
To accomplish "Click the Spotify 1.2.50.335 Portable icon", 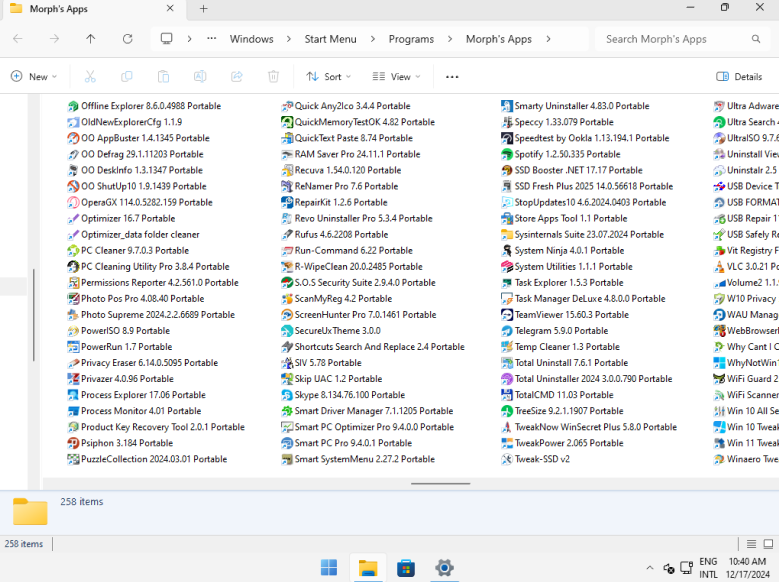I will click(507, 154).
